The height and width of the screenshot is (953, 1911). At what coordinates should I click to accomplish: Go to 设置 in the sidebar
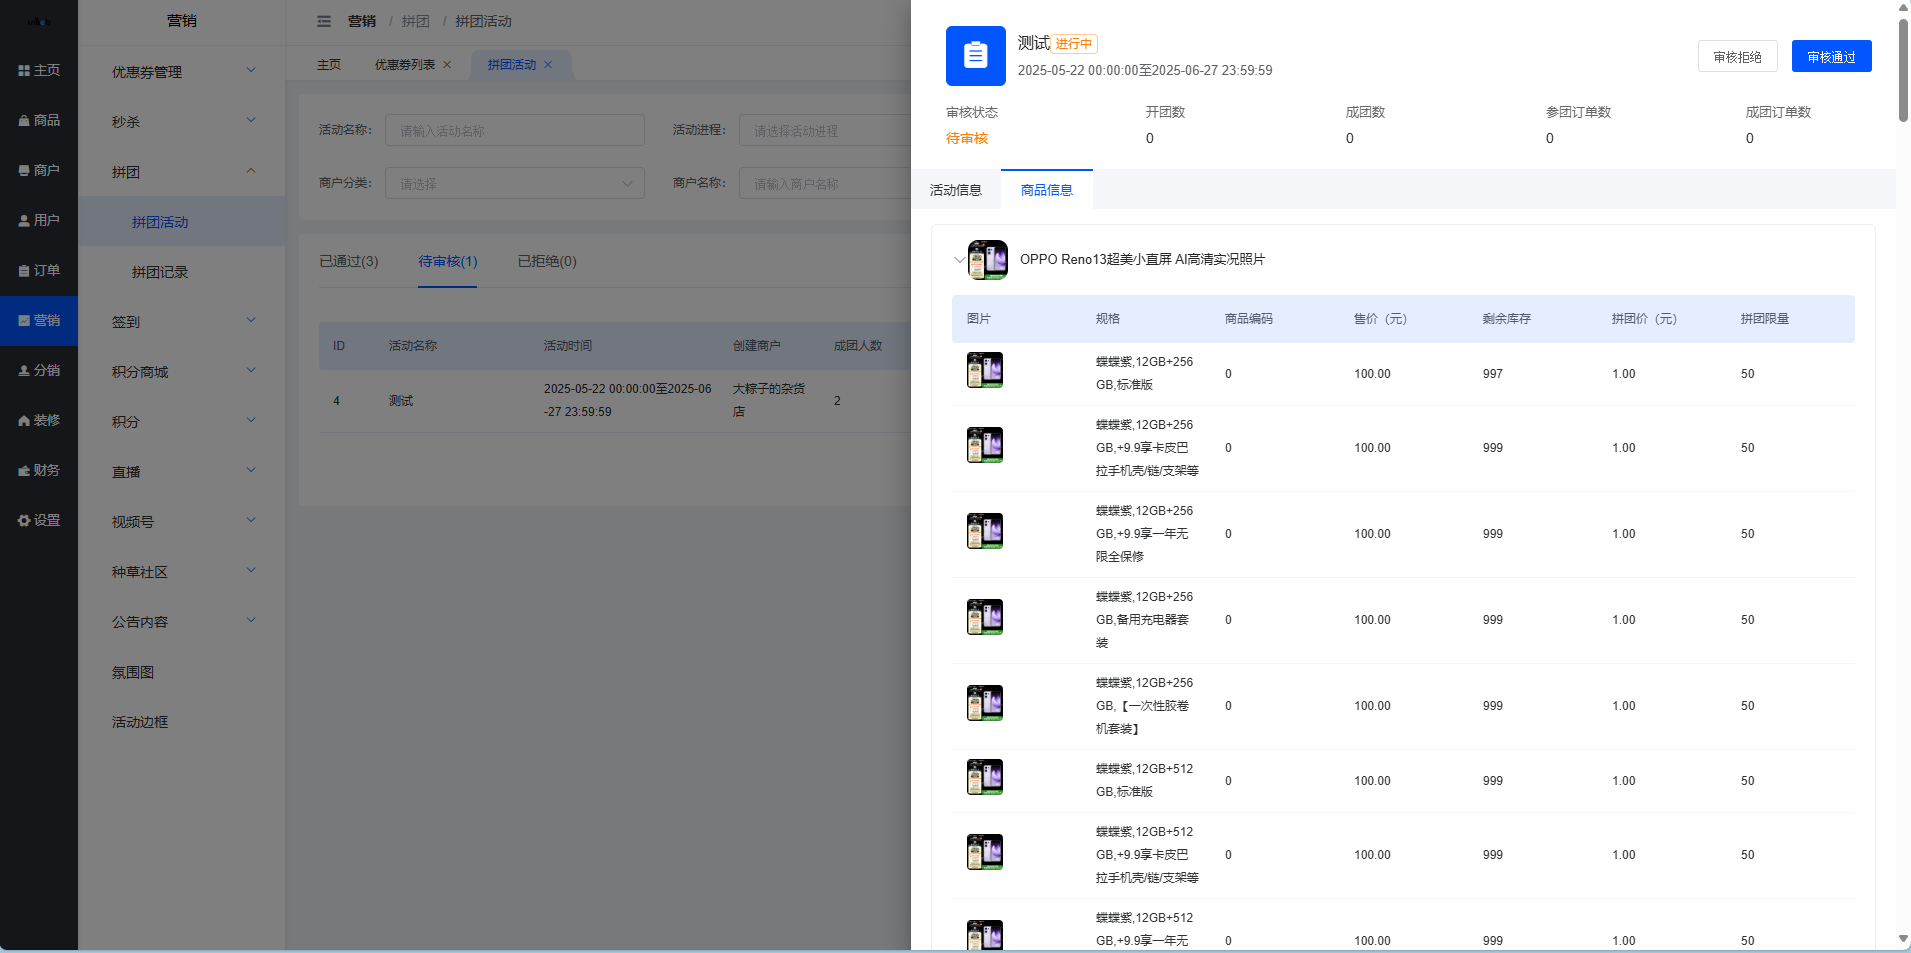(39, 520)
